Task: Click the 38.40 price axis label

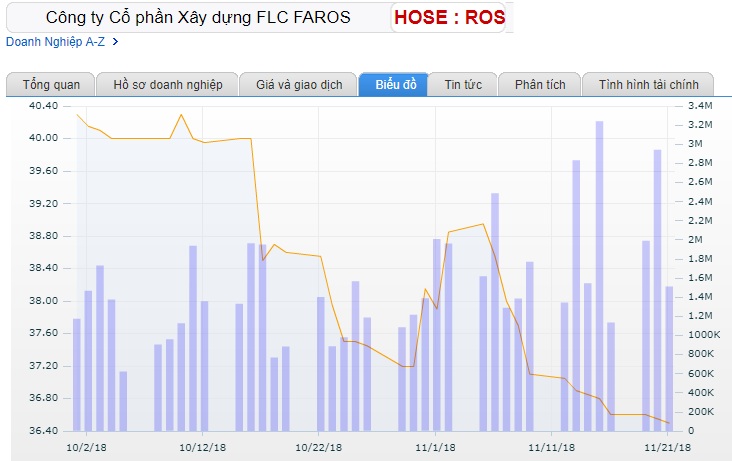Action: coord(43,268)
